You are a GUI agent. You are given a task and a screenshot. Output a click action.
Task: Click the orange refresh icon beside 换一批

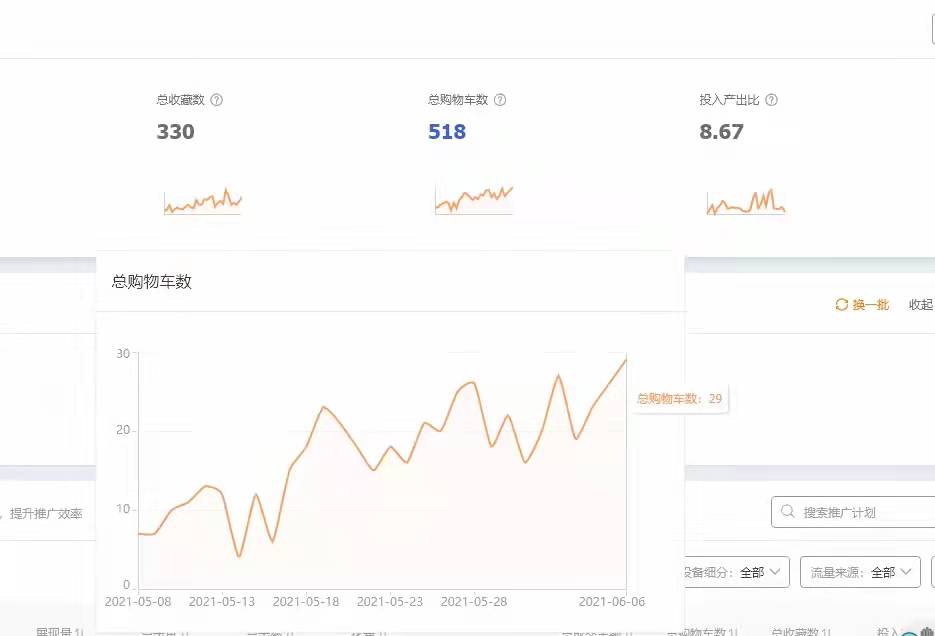click(841, 305)
